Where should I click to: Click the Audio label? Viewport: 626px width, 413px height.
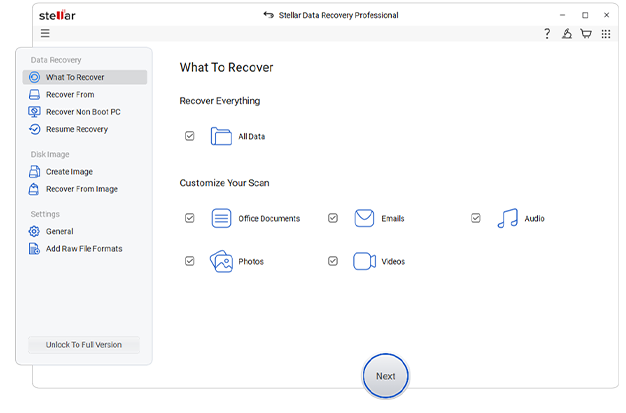[x=535, y=218]
